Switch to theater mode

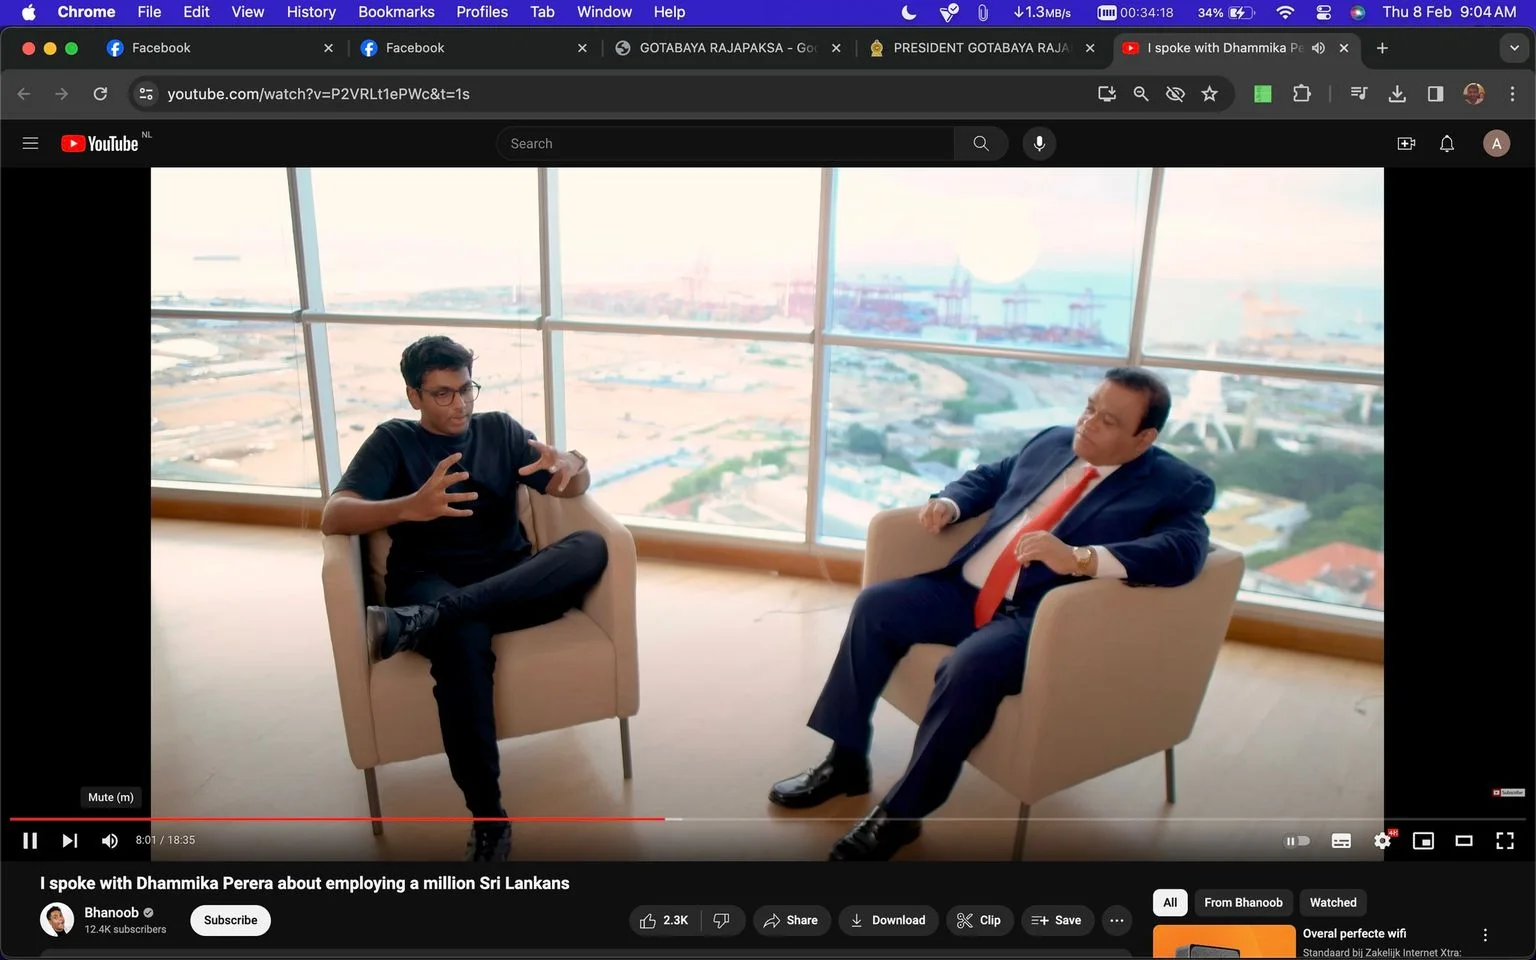(1464, 841)
